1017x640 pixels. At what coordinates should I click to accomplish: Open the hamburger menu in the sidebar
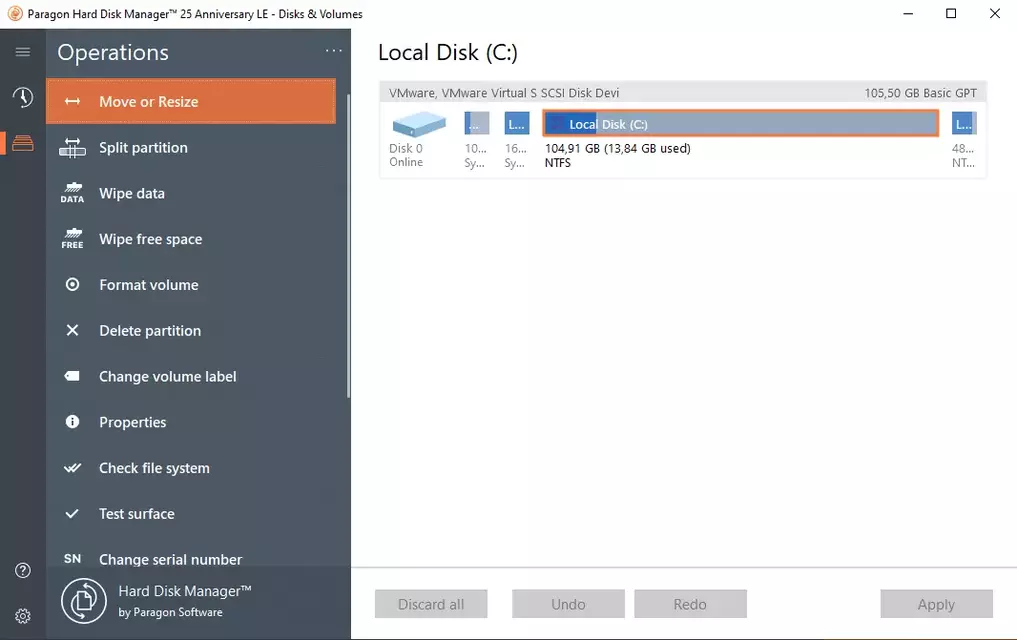pyautogui.click(x=23, y=52)
